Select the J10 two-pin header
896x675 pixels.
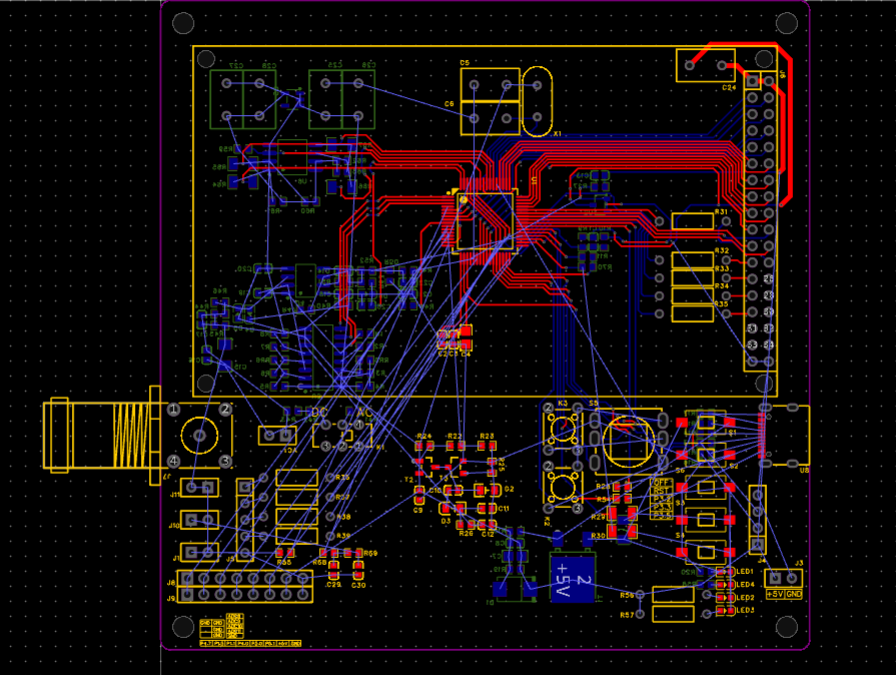[199, 520]
